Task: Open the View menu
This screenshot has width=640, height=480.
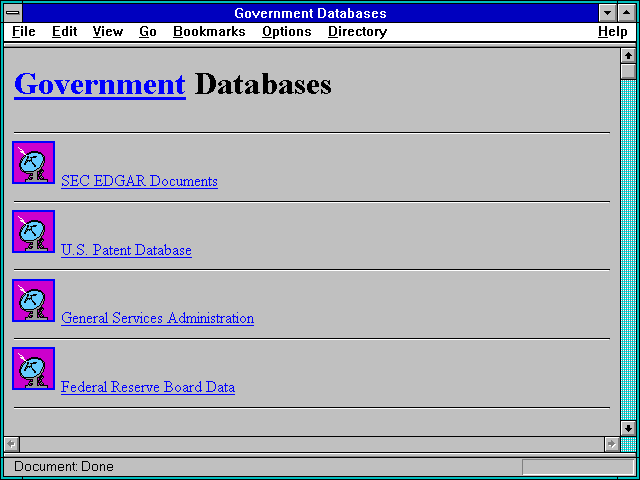Action: click(x=108, y=32)
